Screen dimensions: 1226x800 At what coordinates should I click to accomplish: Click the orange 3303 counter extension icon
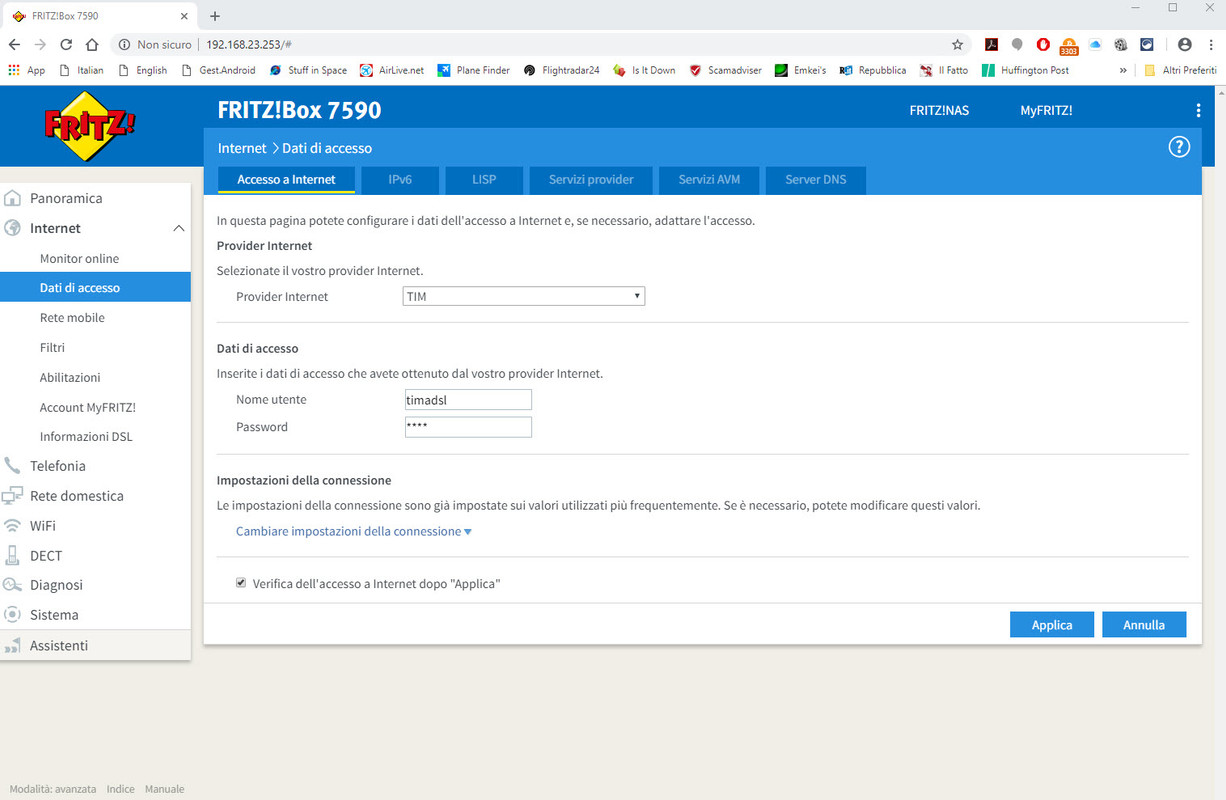tap(1069, 45)
